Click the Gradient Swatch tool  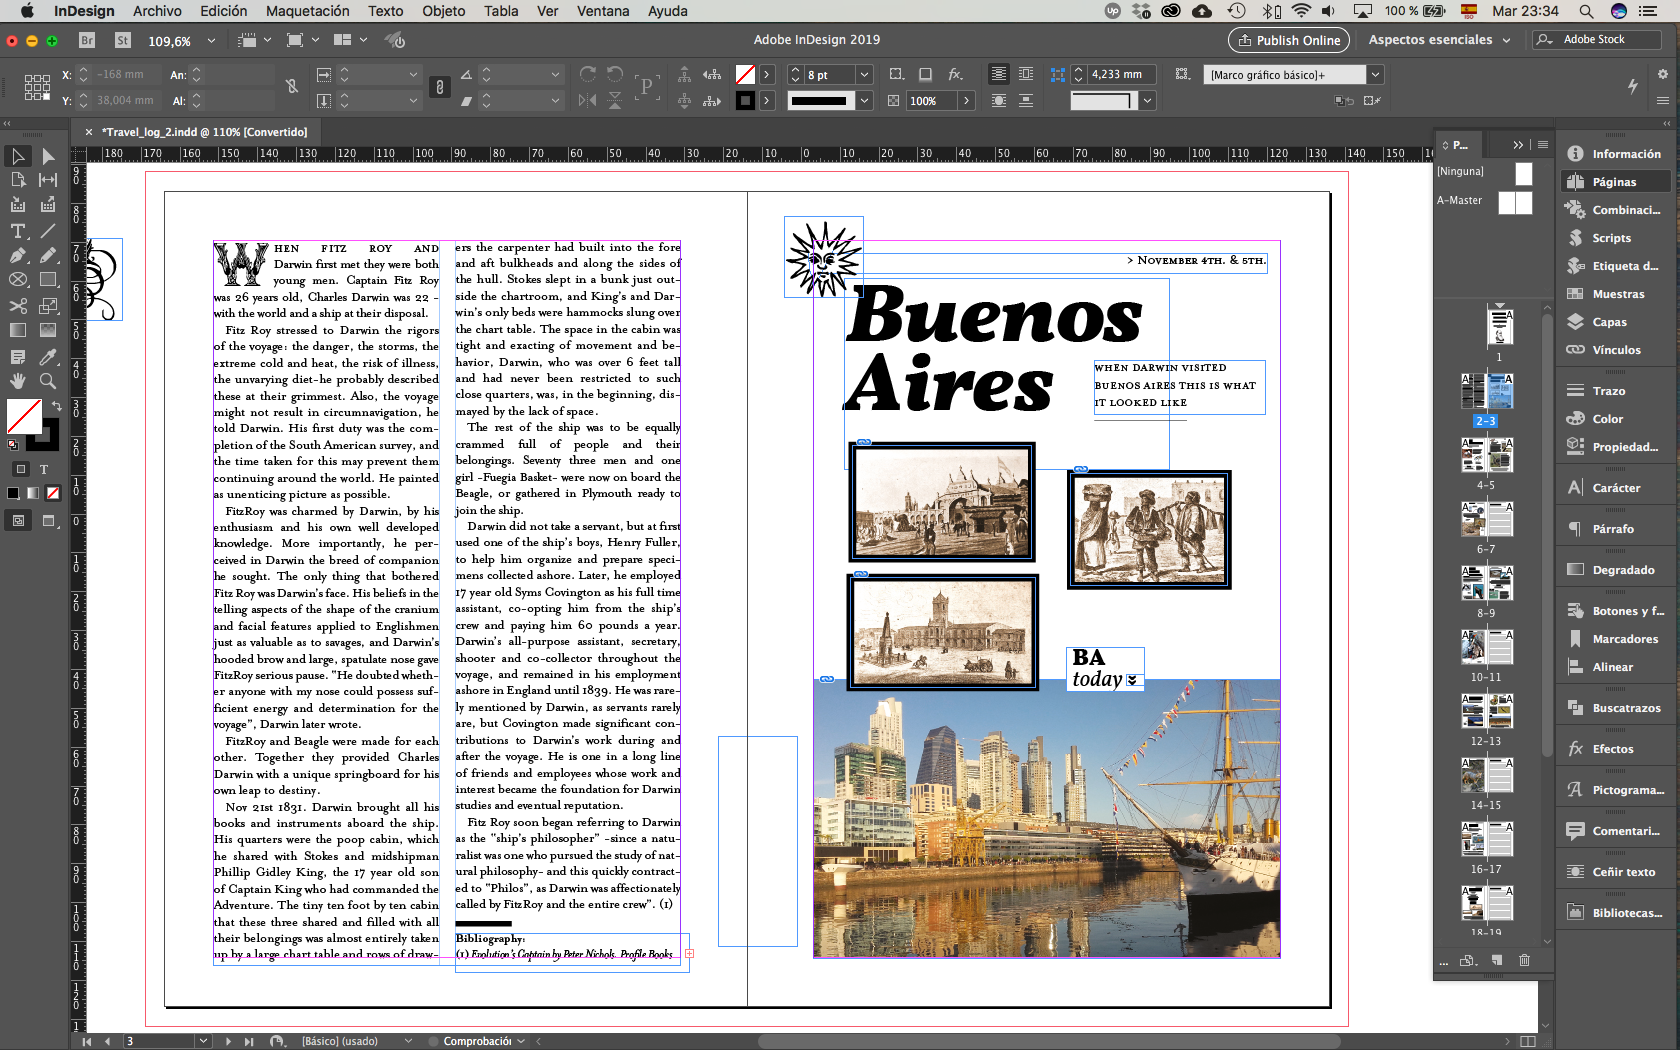[18, 330]
